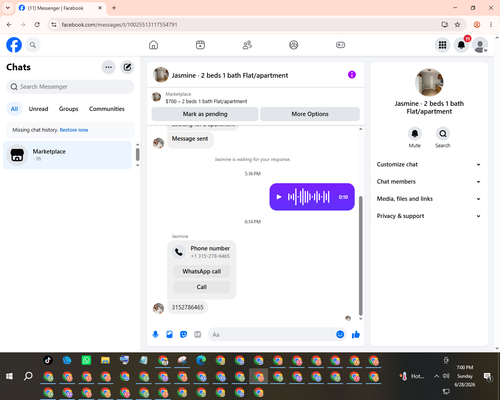The image size is (500, 400).
Task: Go to the Home feed icon
Action: pyautogui.click(x=153, y=45)
